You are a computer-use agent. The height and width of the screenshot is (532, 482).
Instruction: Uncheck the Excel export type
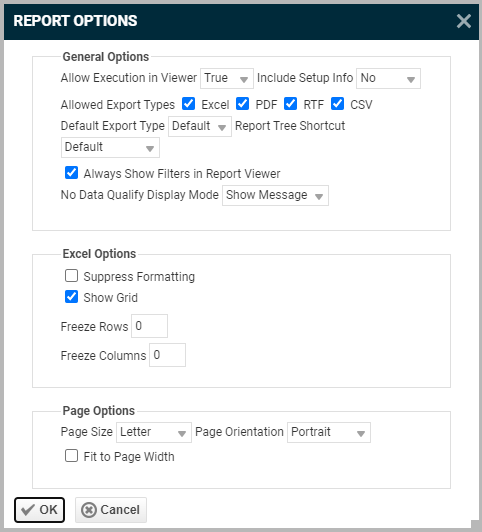click(x=188, y=104)
